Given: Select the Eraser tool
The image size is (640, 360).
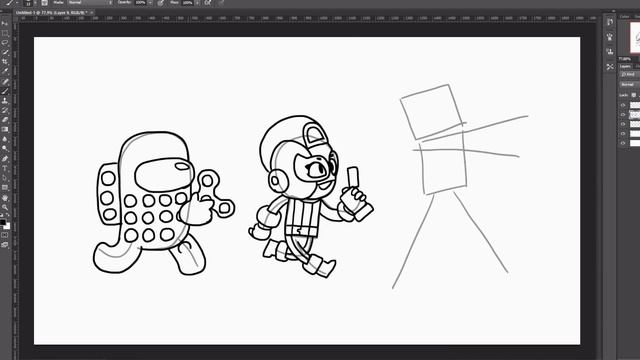Looking at the screenshot, I should (5, 120).
